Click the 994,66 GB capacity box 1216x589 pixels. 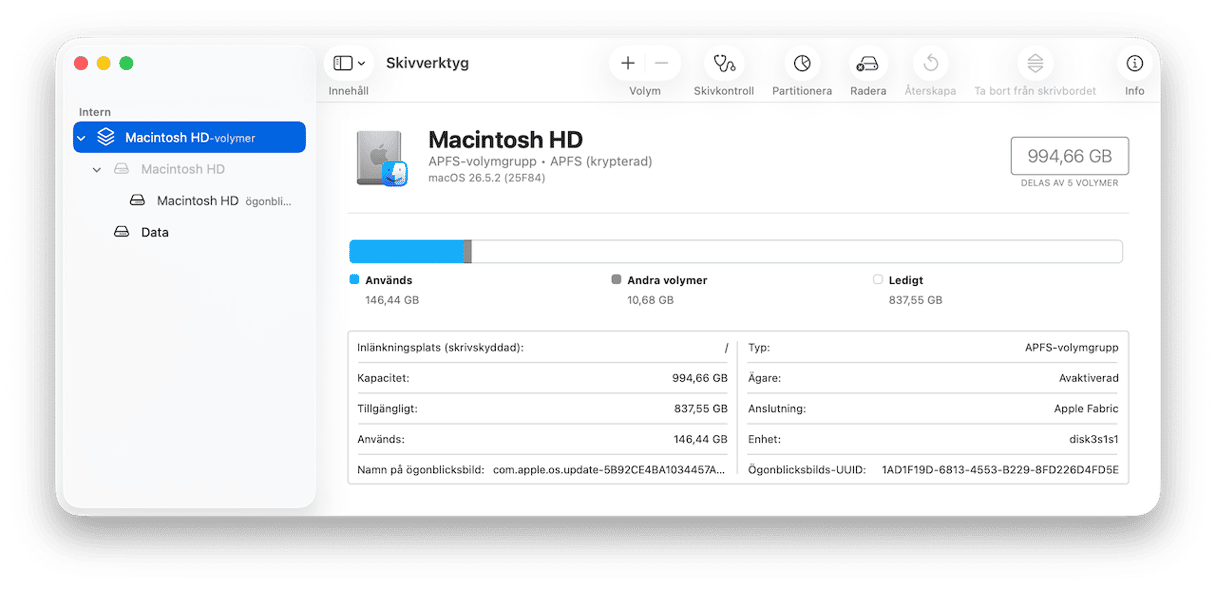(1069, 156)
